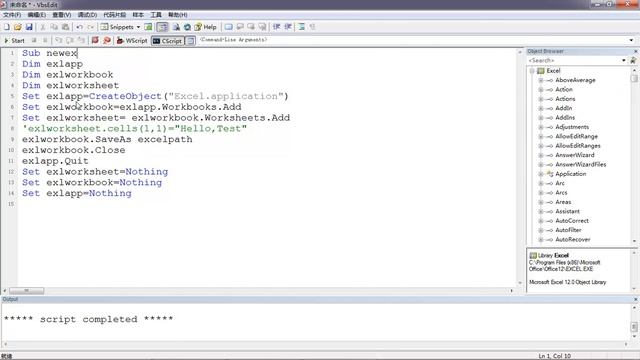
Task: Open the 帮助(H) menu
Action: coord(178,15)
